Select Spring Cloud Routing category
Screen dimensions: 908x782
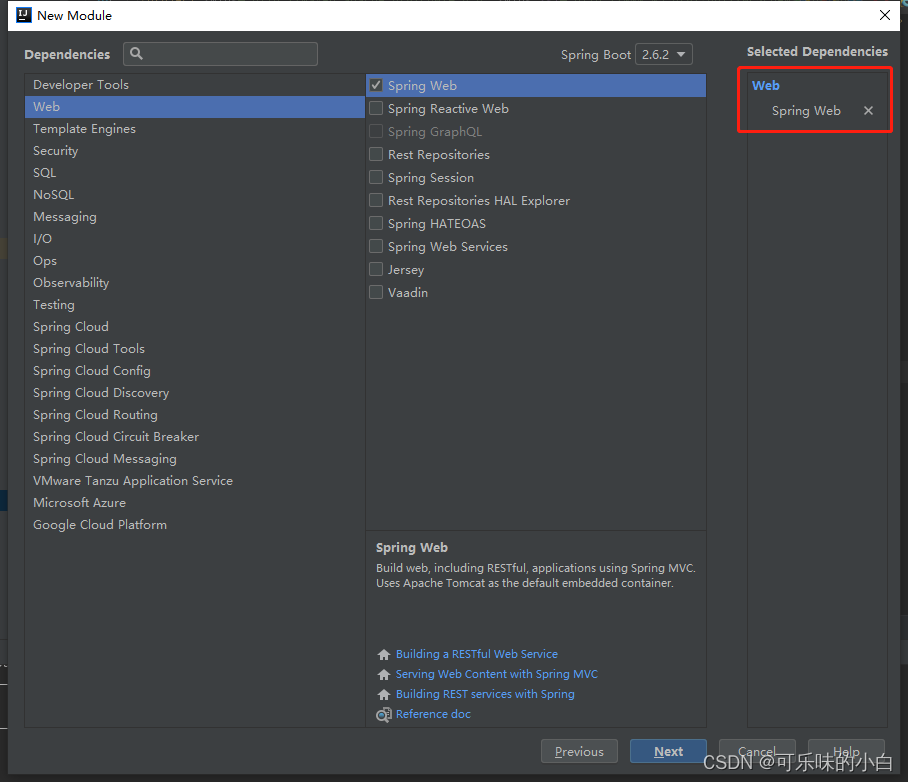click(195, 415)
